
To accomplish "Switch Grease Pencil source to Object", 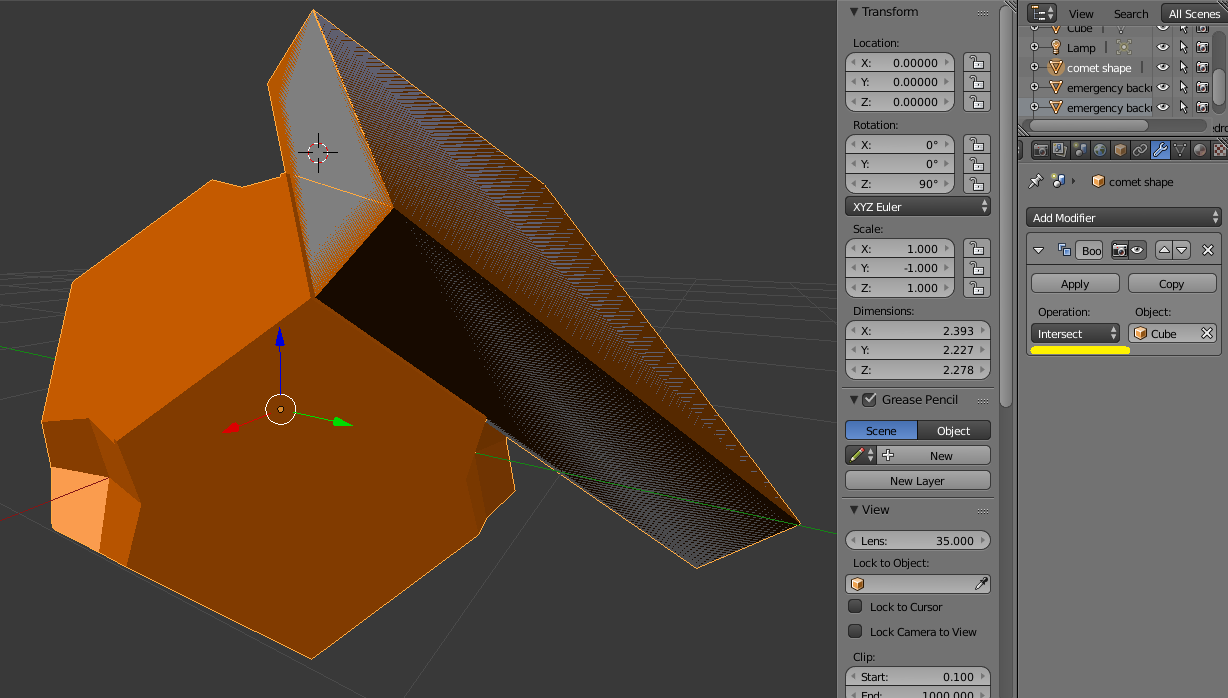I will pyautogui.click(x=953, y=431).
